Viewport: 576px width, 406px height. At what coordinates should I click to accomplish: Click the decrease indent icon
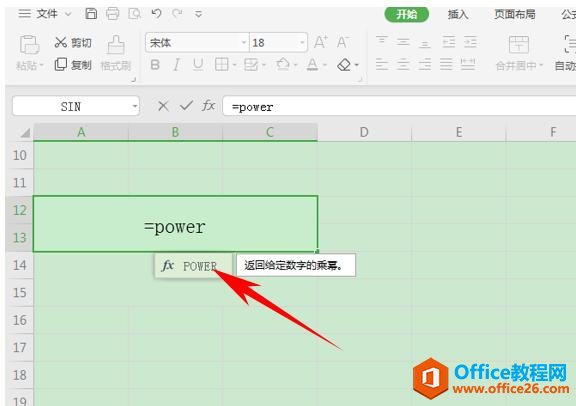tap(449, 42)
